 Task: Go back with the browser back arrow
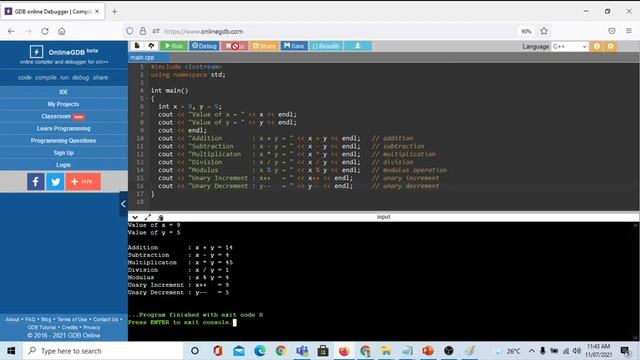(11, 31)
